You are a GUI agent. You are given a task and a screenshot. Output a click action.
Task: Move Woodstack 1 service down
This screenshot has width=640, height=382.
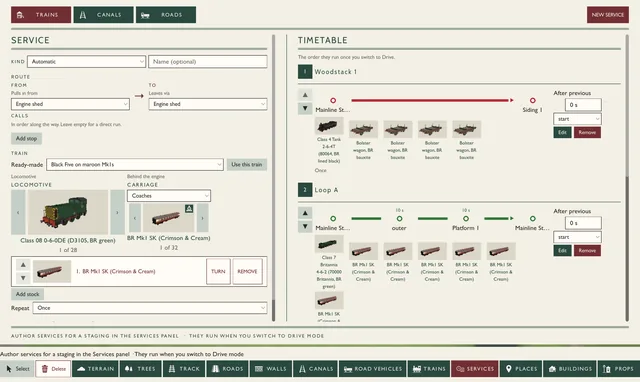305,109
